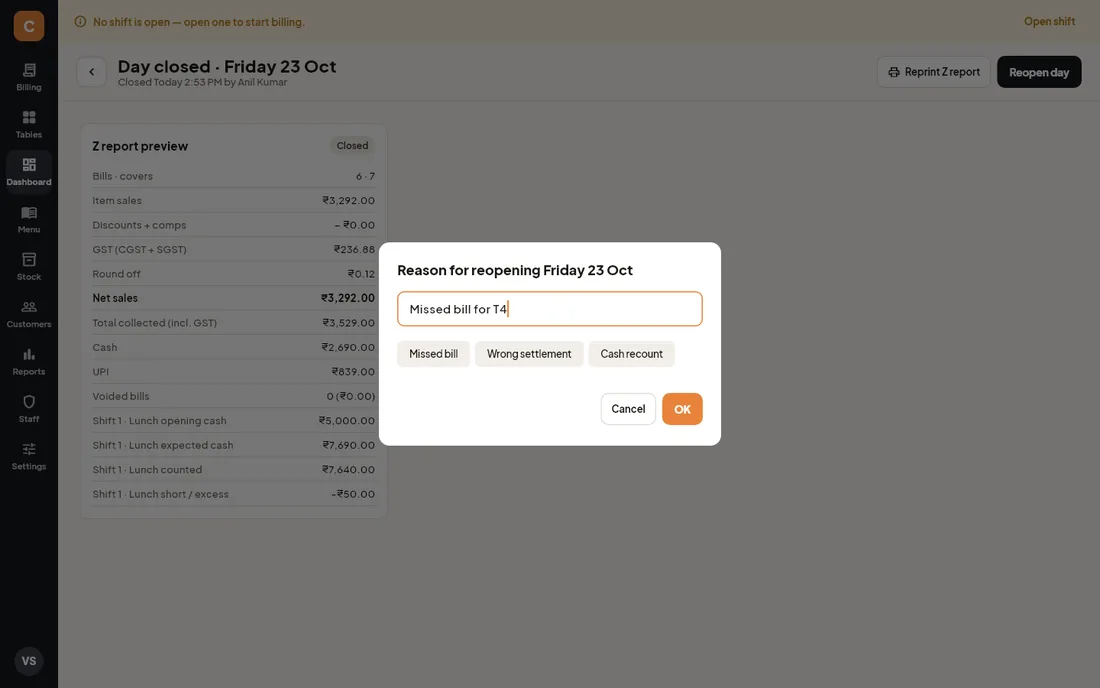
Task: Click the Total collected (incl. GST) label
Action: pos(154,323)
